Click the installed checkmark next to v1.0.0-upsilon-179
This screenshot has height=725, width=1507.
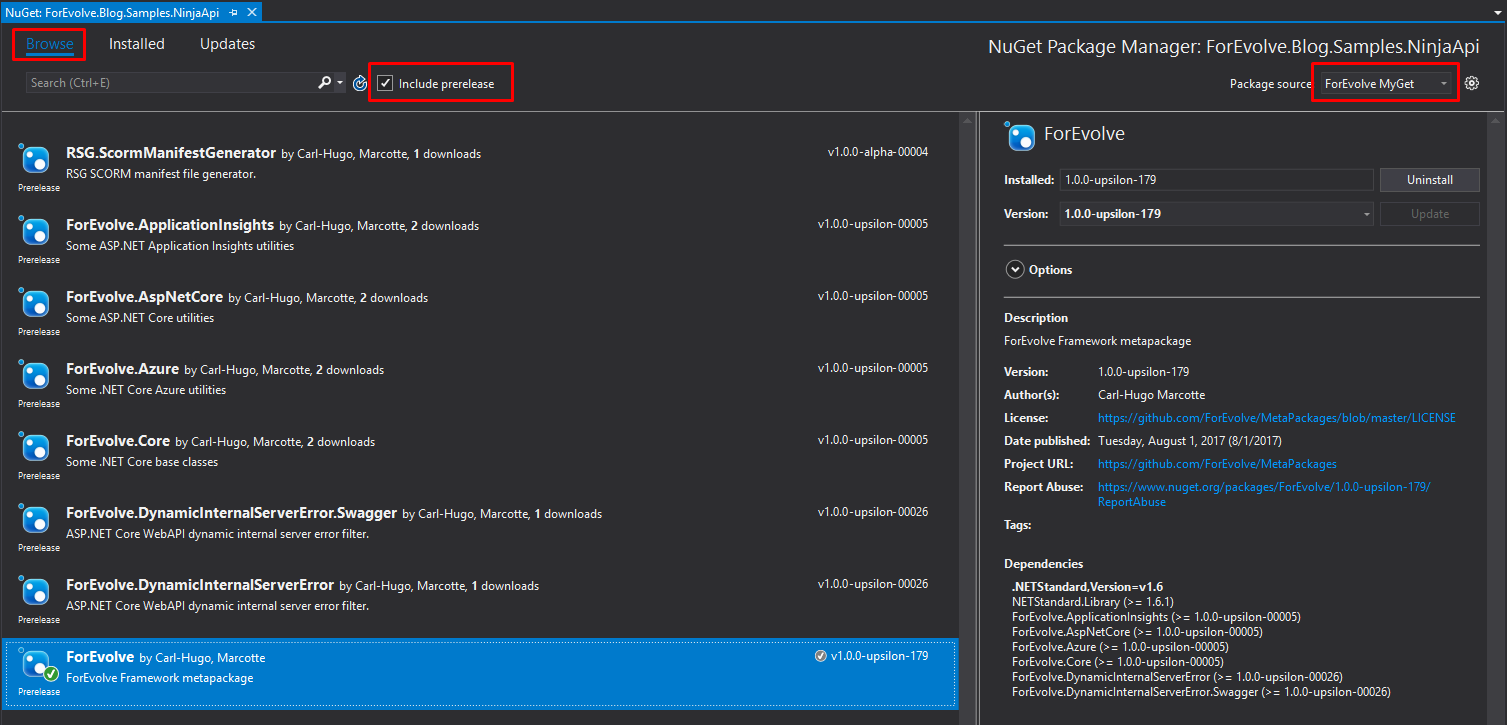[x=821, y=656]
